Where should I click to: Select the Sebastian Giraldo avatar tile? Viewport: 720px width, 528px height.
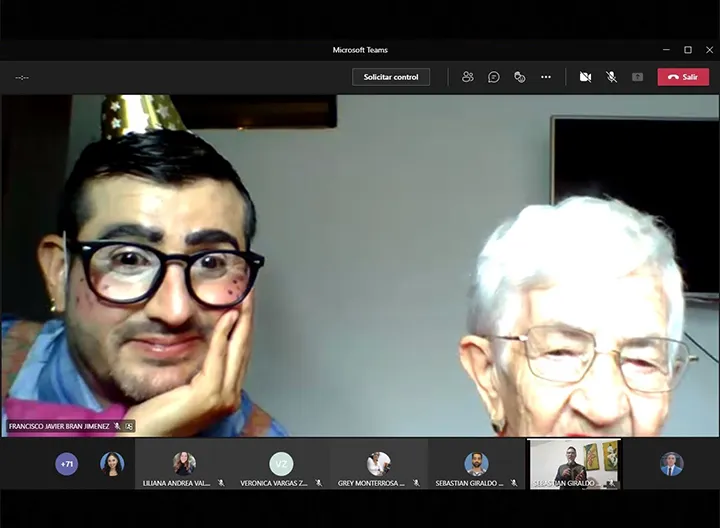click(x=476, y=464)
